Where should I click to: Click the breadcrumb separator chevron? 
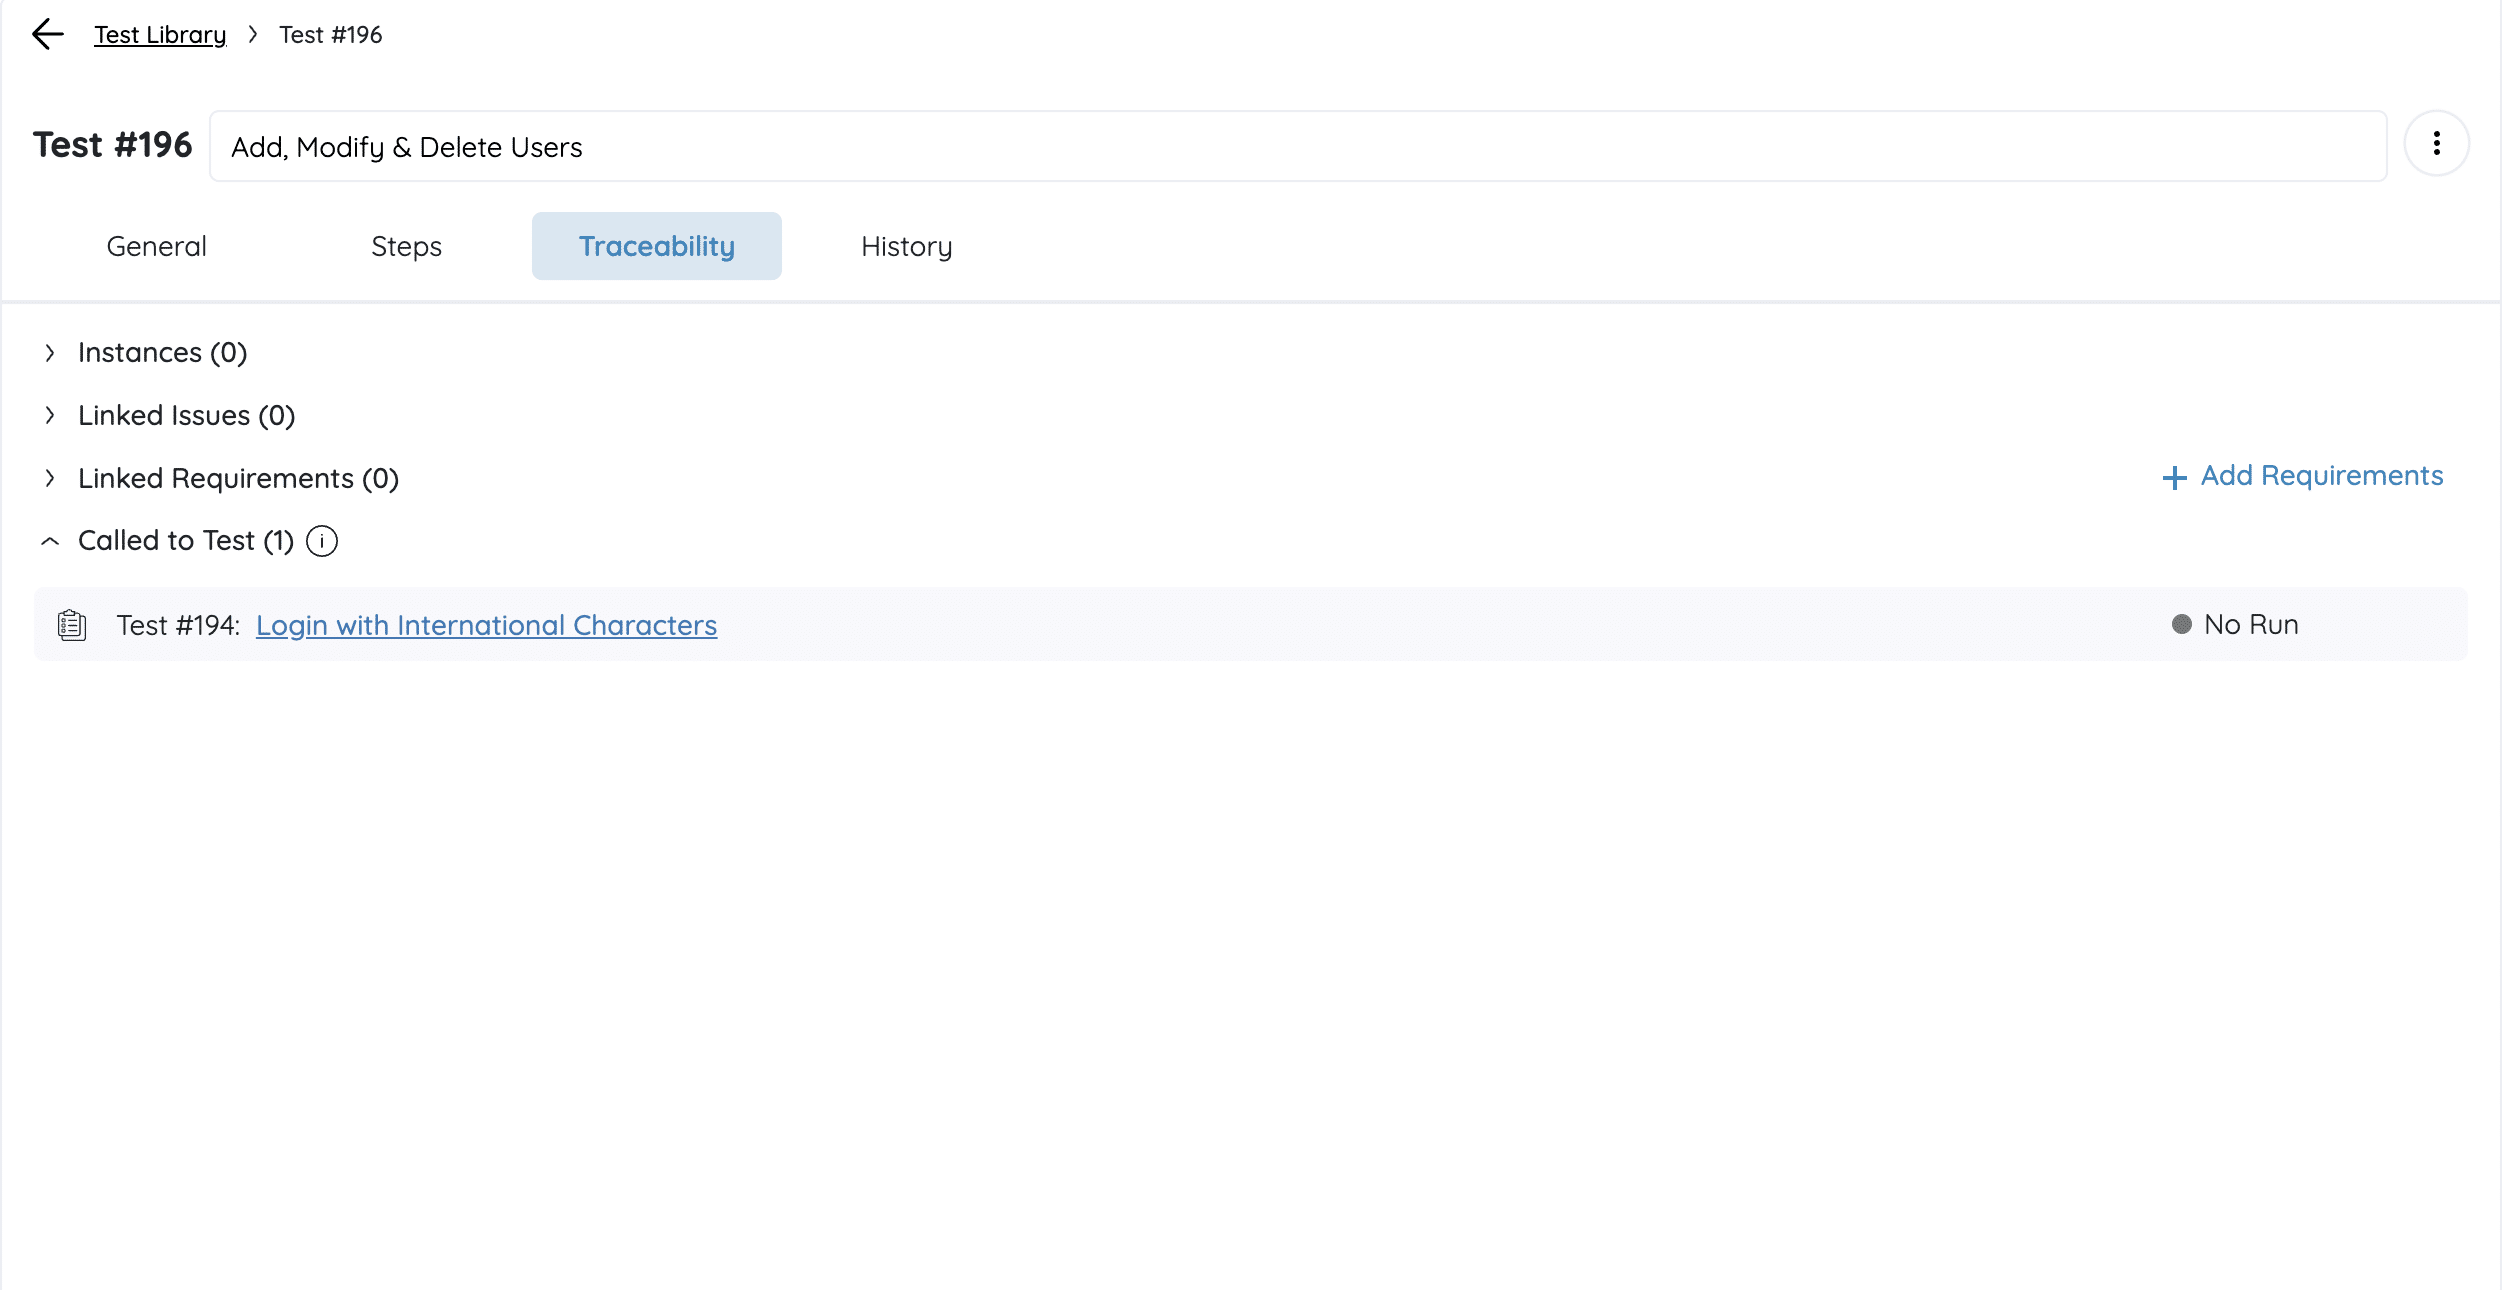click(x=253, y=35)
